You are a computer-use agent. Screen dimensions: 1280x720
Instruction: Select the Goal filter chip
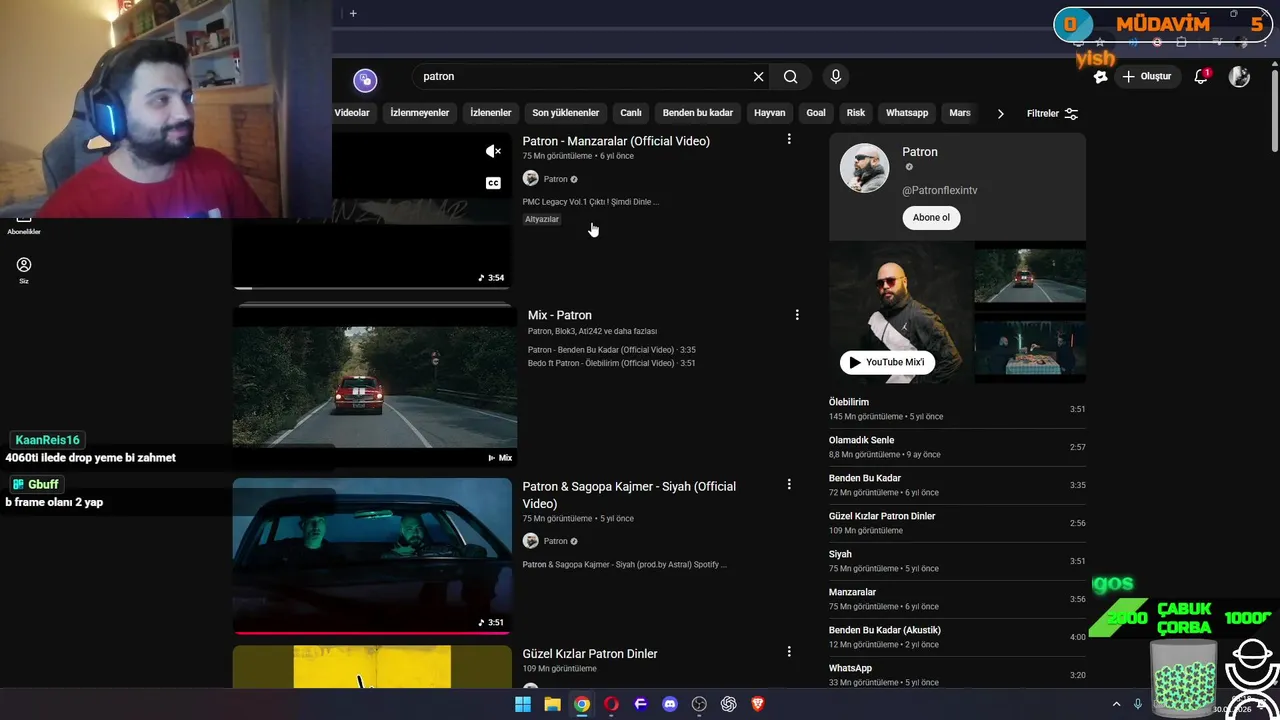tap(816, 113)
